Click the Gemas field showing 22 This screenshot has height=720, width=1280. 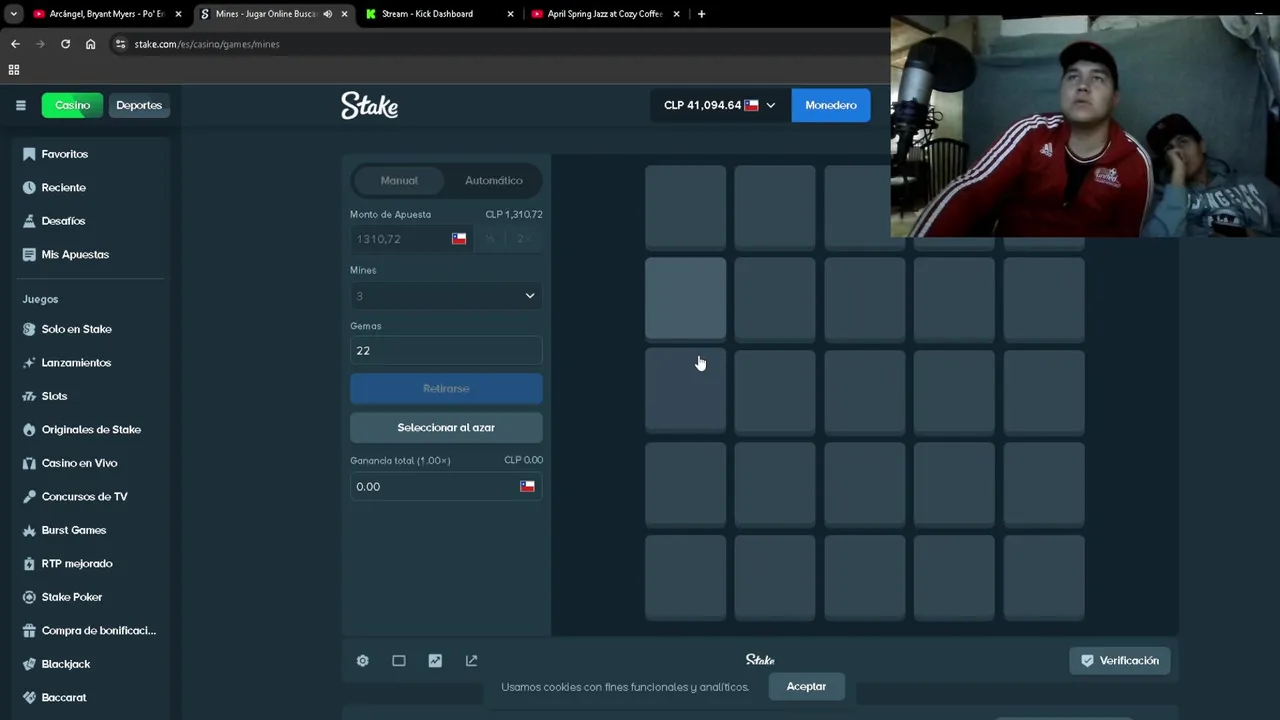point(446,351)
